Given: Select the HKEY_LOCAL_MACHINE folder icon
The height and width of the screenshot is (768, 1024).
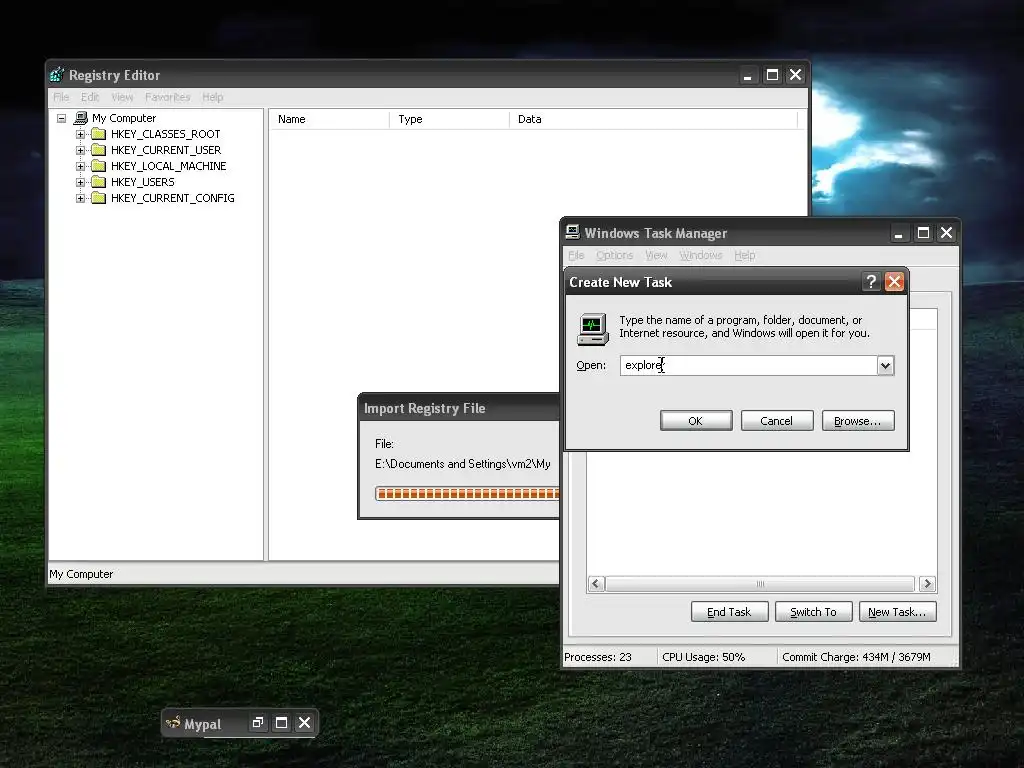Looking at the screenshot, I should (x=99, y=166).
